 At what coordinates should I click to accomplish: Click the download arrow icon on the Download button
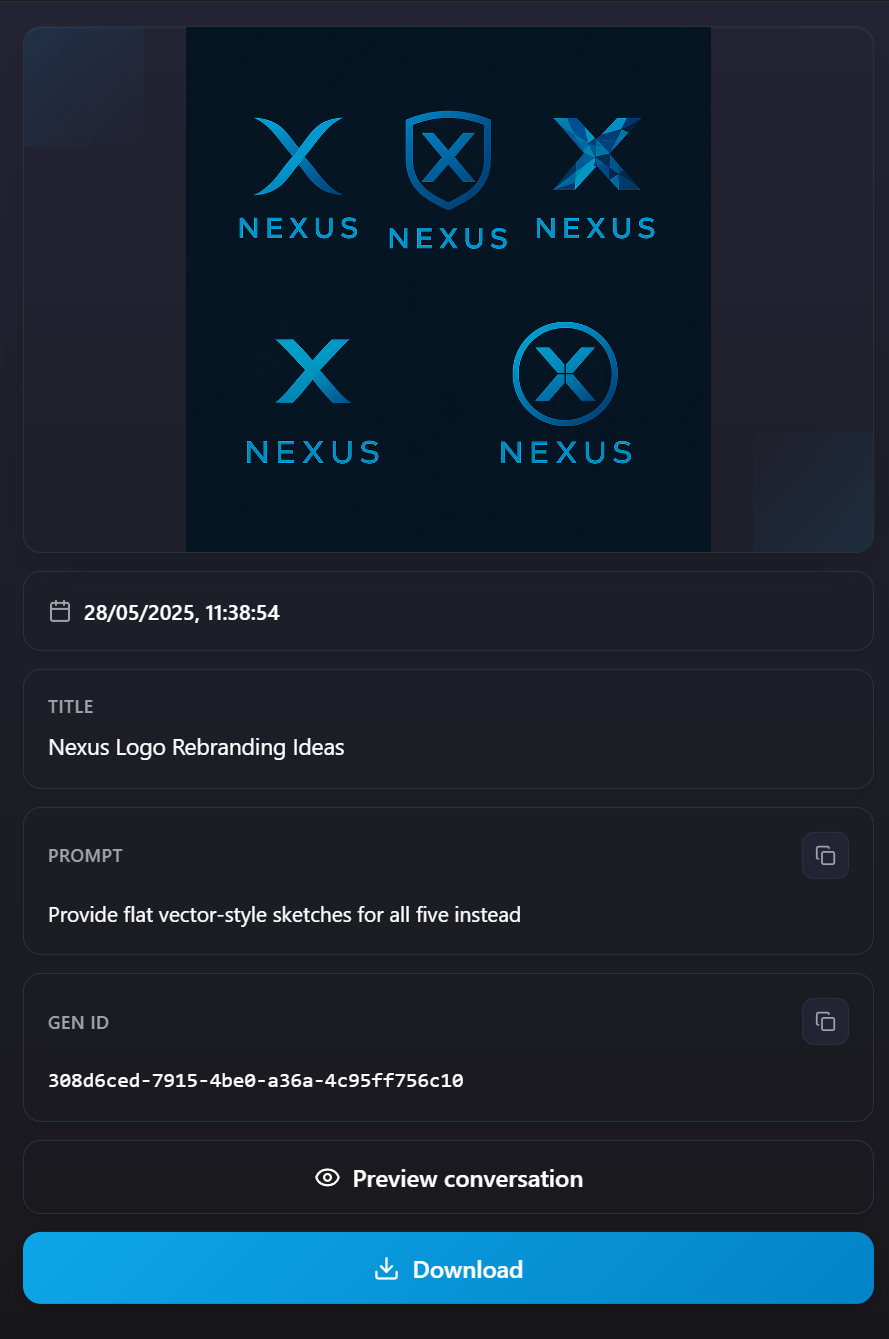tap(386, 1268)
